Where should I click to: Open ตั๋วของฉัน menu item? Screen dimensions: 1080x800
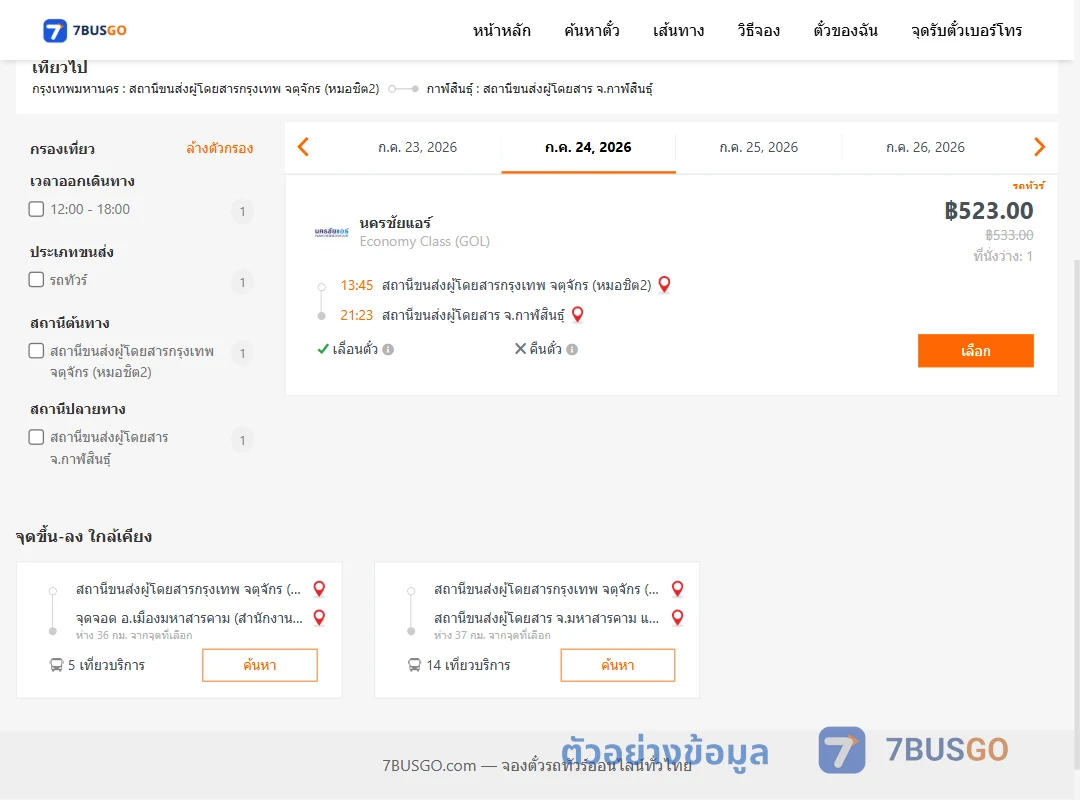[845, 30]
